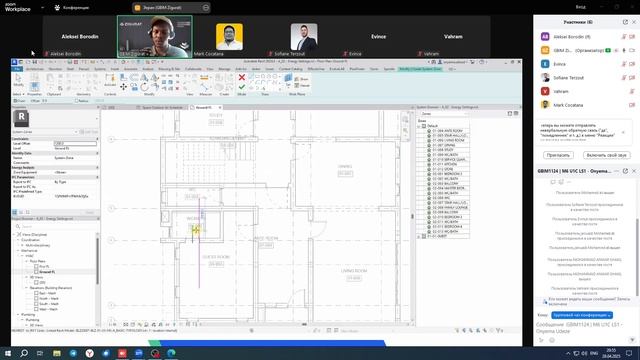The width and height of the screenshot is (640, 360).
Task: Collapse the Mechanical node in Project Browser
Action: coord(18,251)
